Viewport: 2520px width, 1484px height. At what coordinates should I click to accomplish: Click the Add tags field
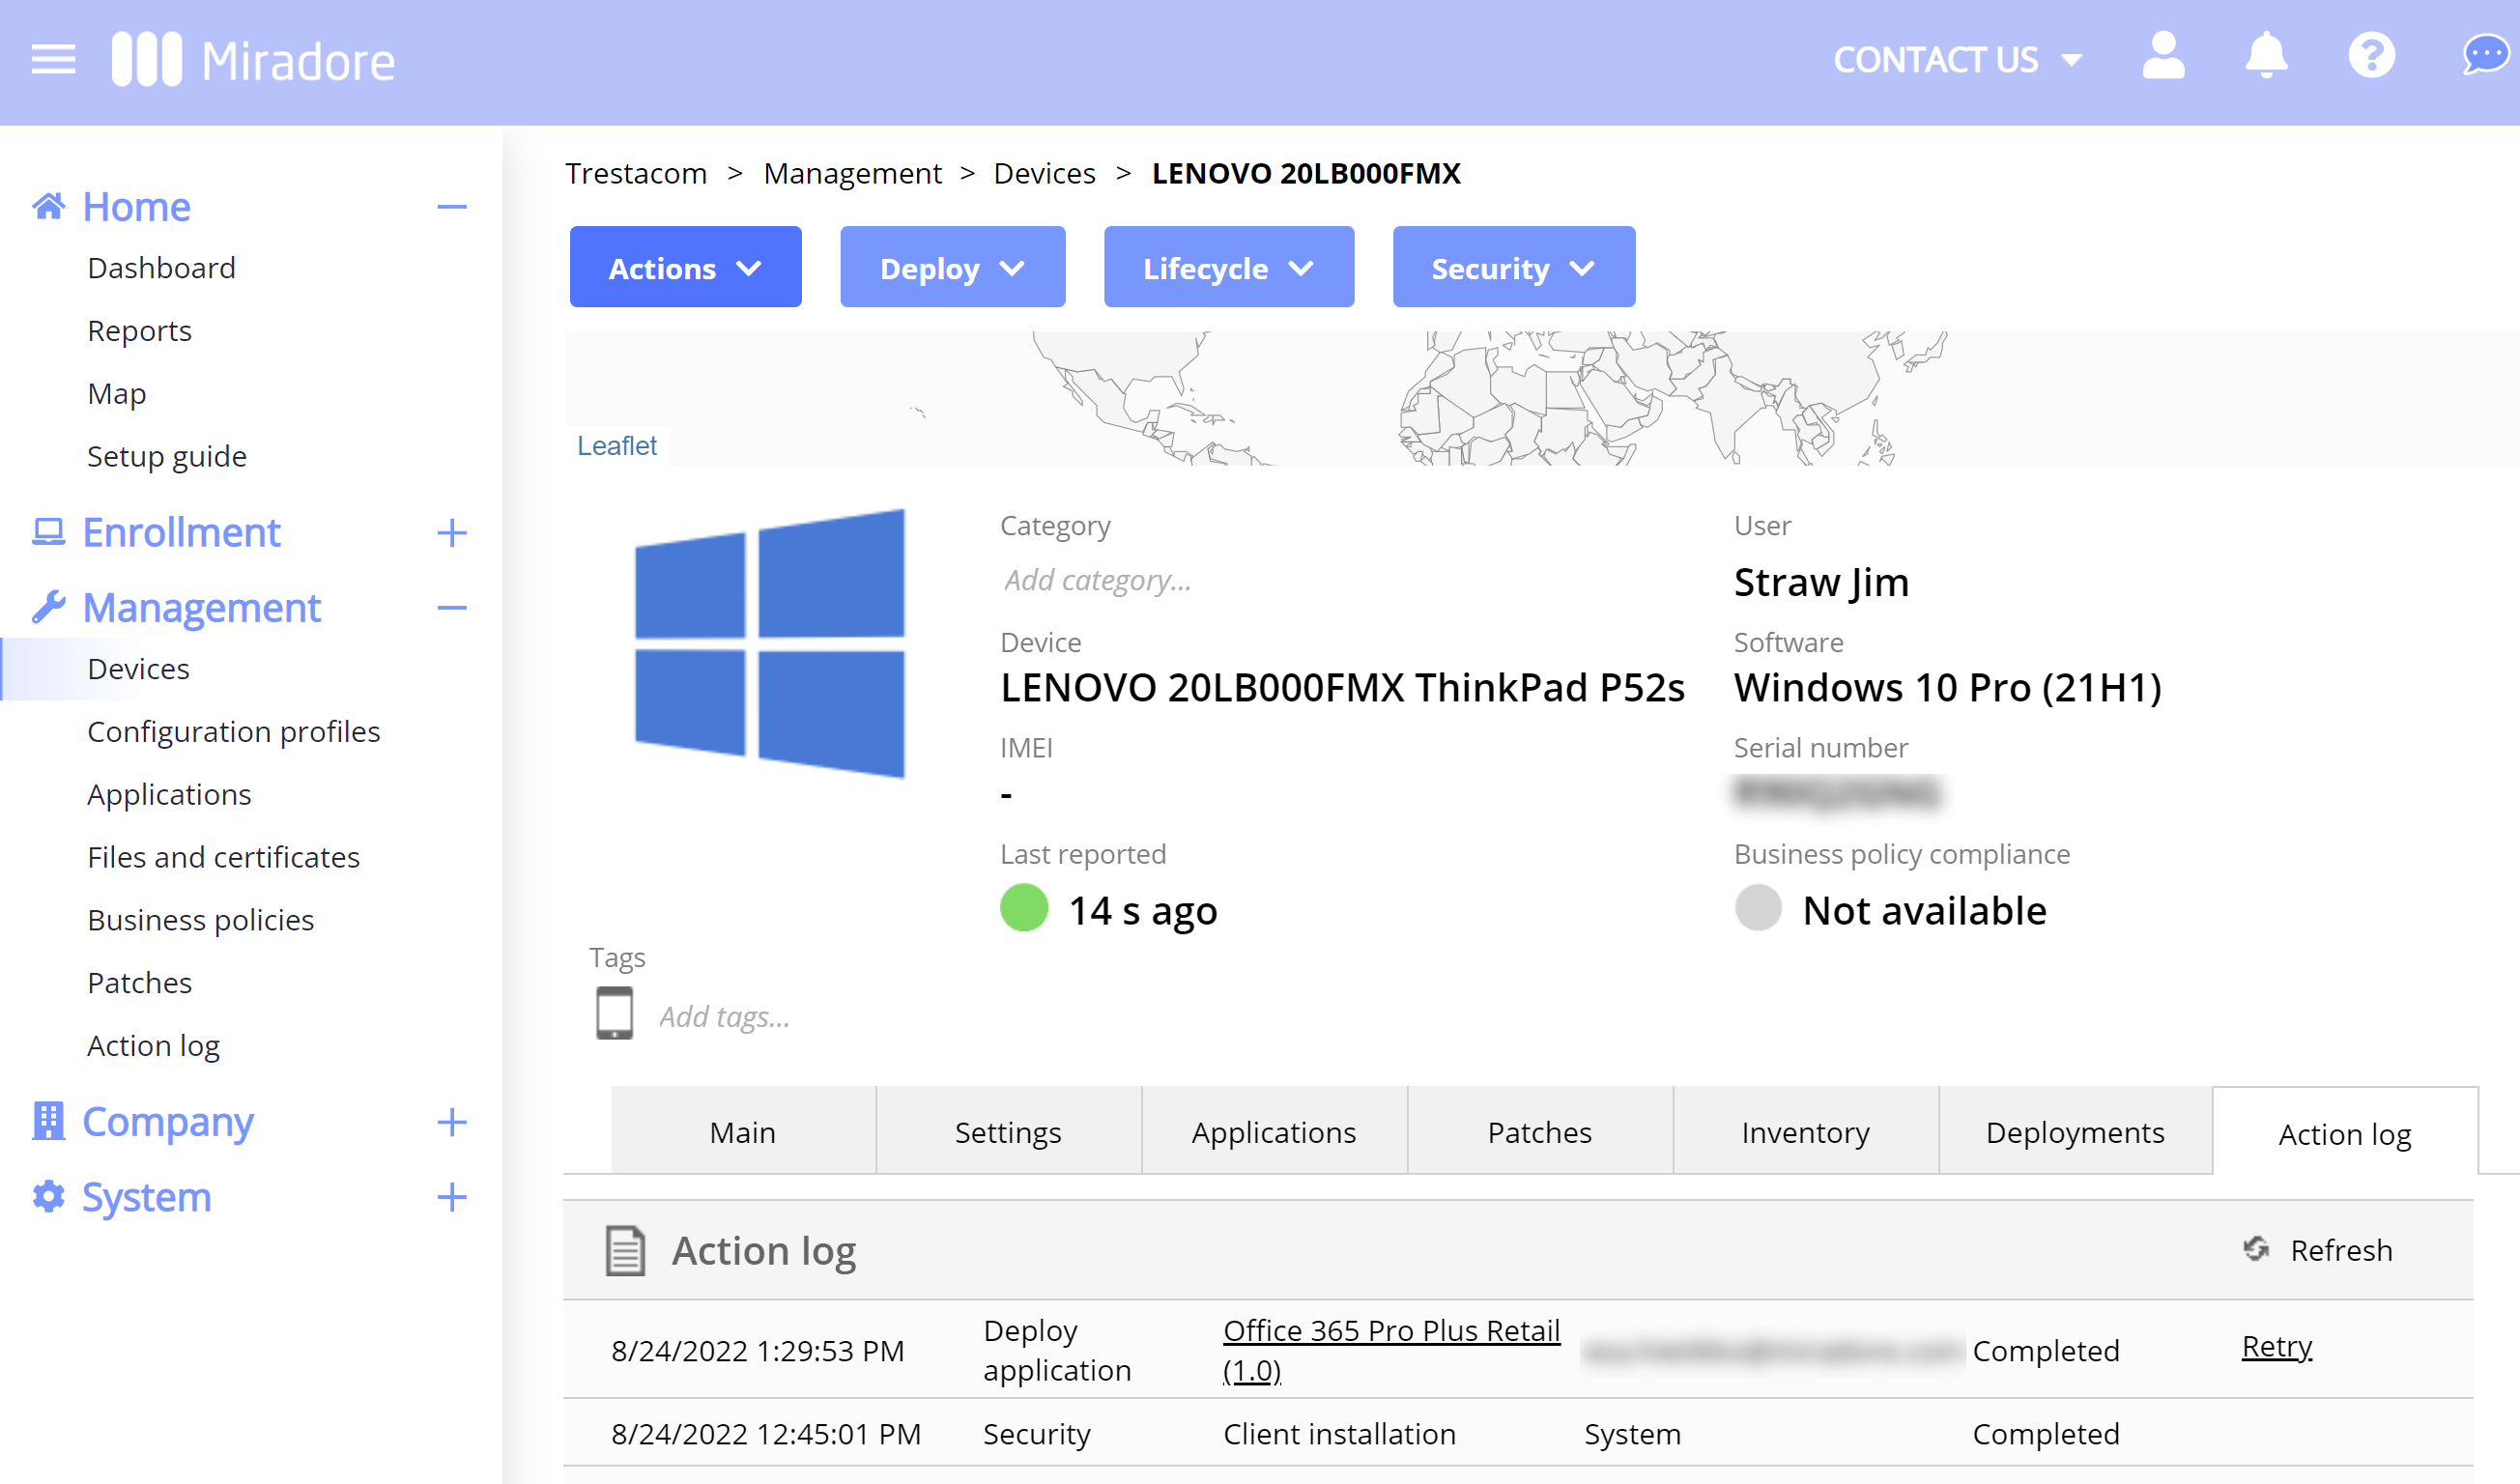point(724,1016)
